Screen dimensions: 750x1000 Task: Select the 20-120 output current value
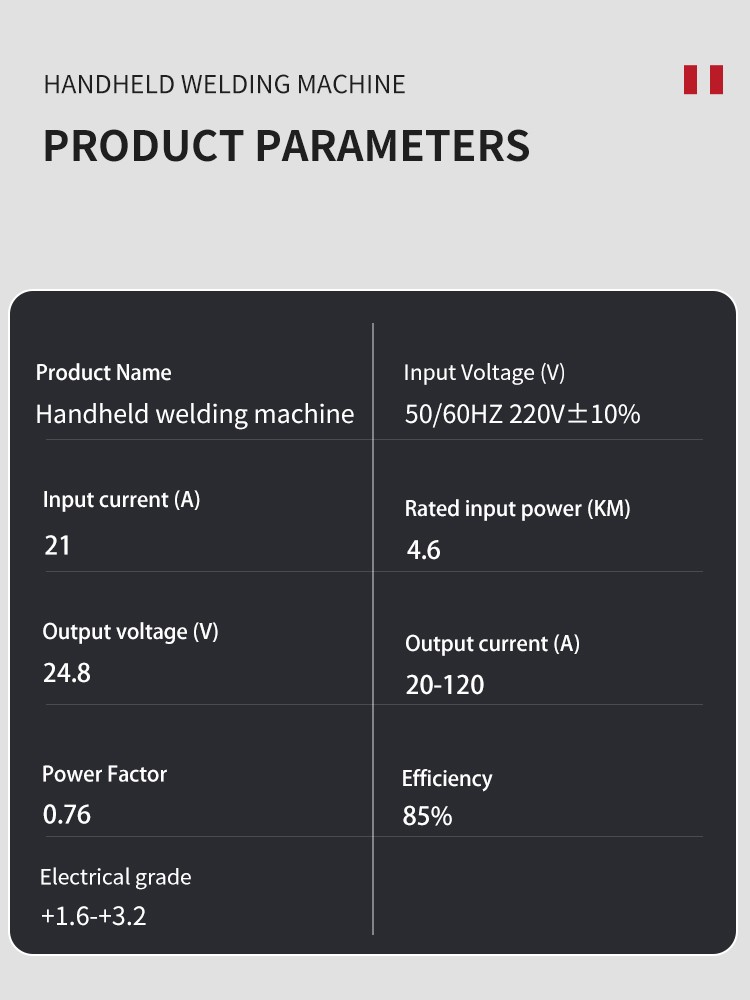pyautogui.click(x=444, y=685)
